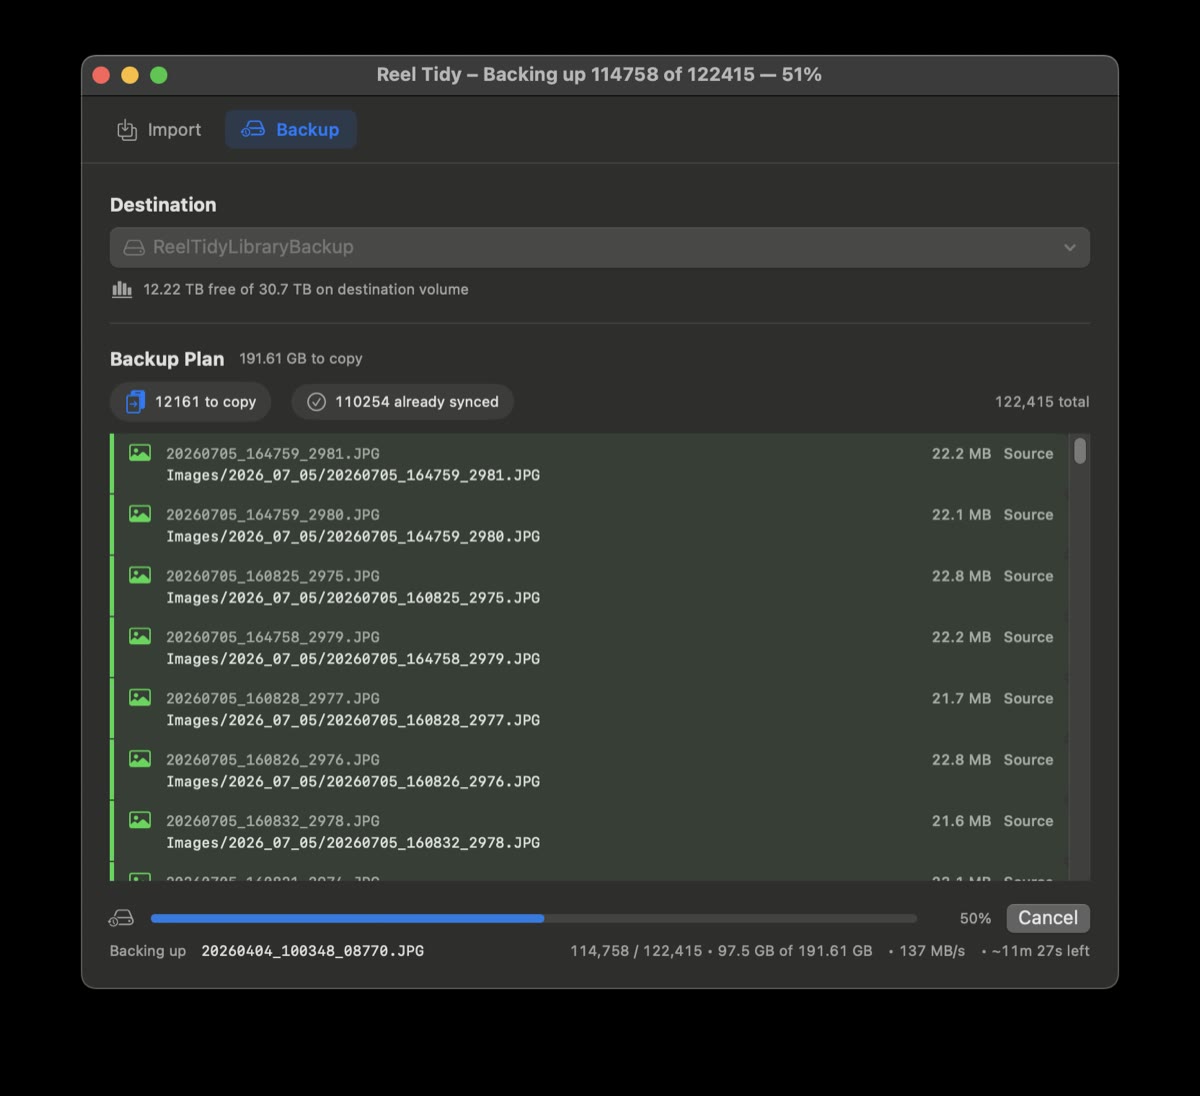Click the 122,415 total label

1042,402
